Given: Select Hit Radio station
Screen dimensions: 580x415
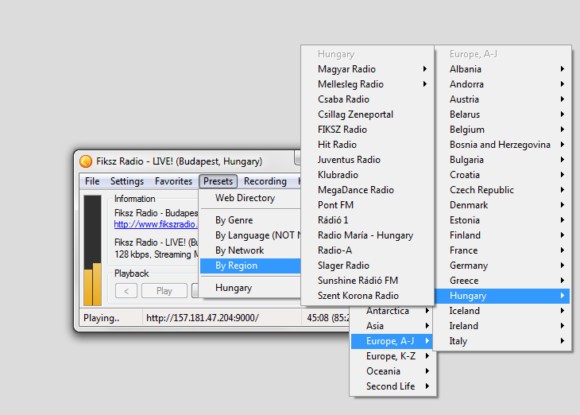Looking at the screenshot, I should click(368, 145).
